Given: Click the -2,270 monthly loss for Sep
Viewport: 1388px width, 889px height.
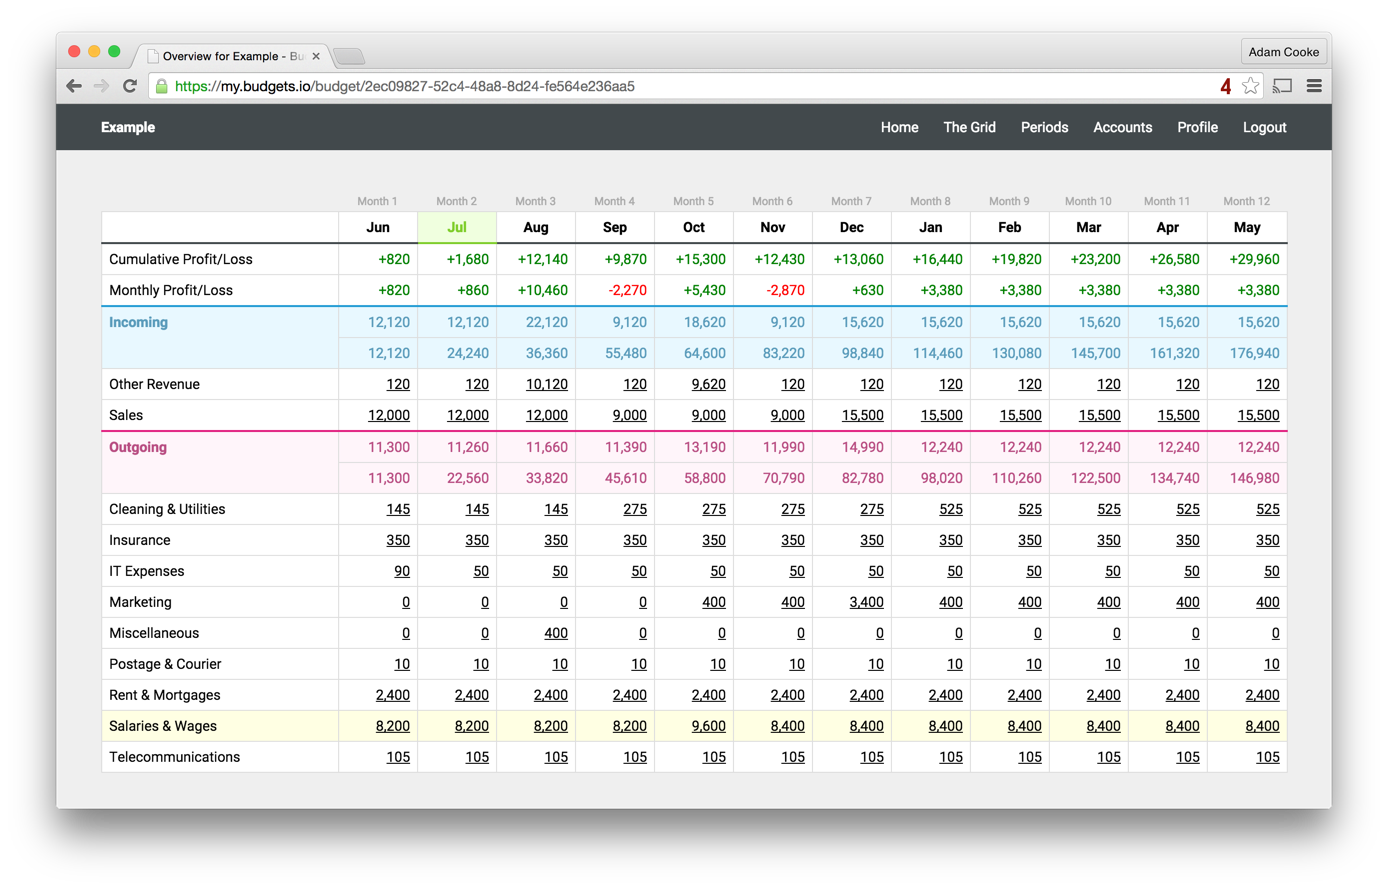Looking at the screenshot, I should pyautogui.click(x=627, y=290).
